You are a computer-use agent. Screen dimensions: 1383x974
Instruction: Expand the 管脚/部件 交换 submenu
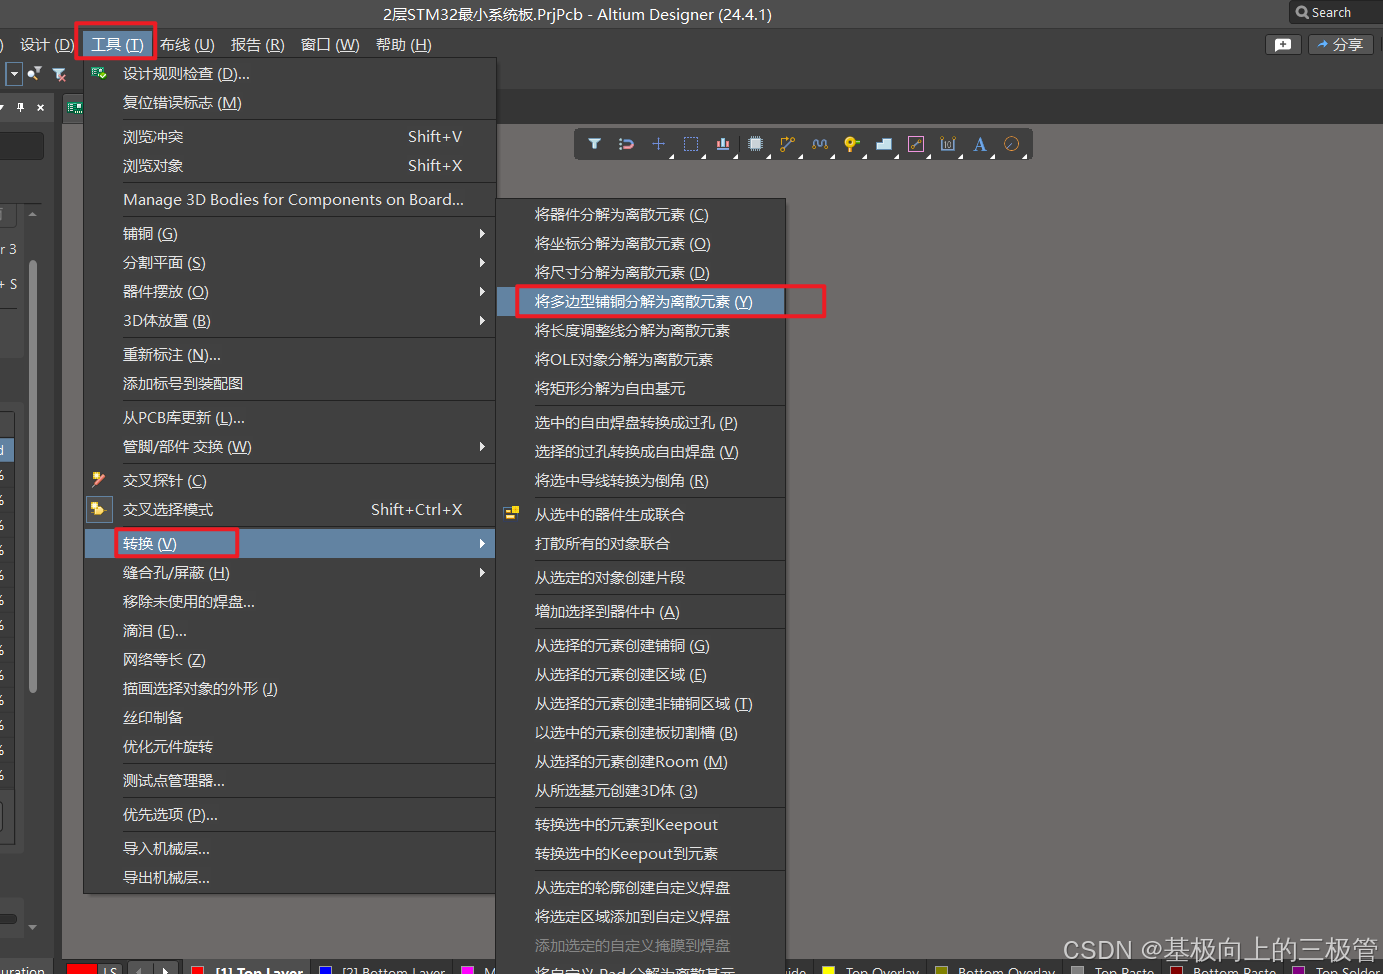point(290,446)
